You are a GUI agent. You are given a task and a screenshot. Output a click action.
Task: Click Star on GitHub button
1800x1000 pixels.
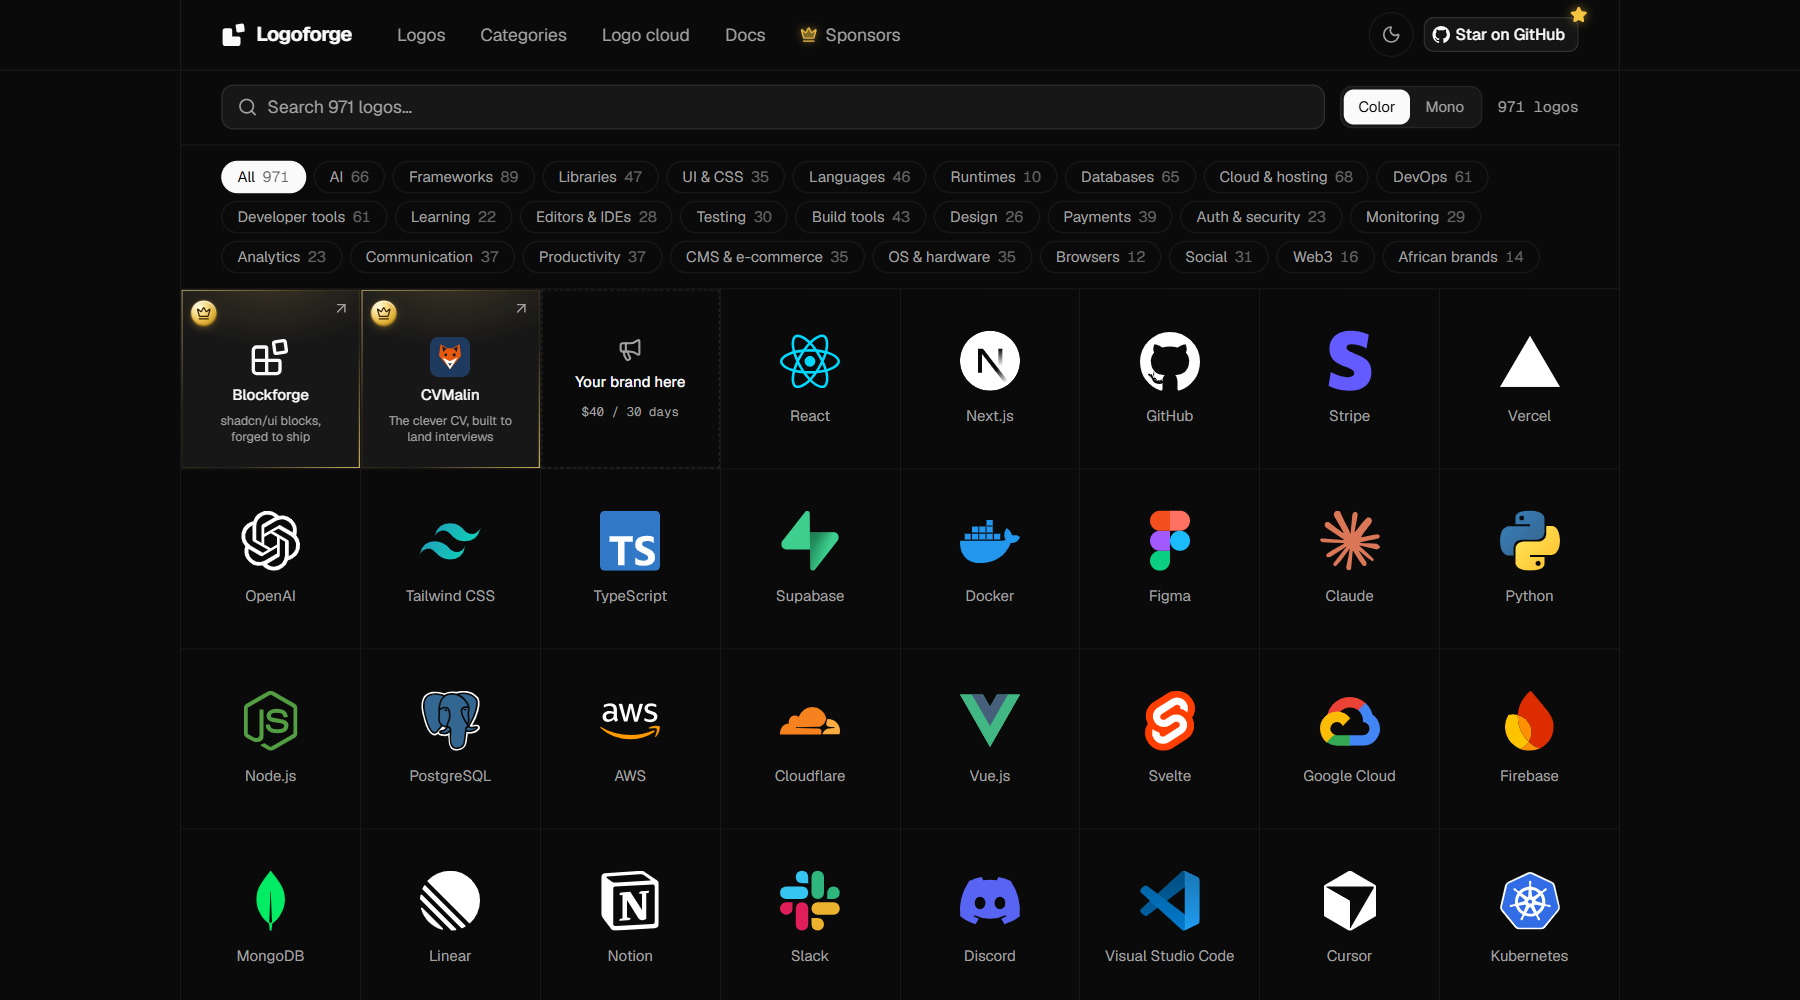pos(1500,35)
